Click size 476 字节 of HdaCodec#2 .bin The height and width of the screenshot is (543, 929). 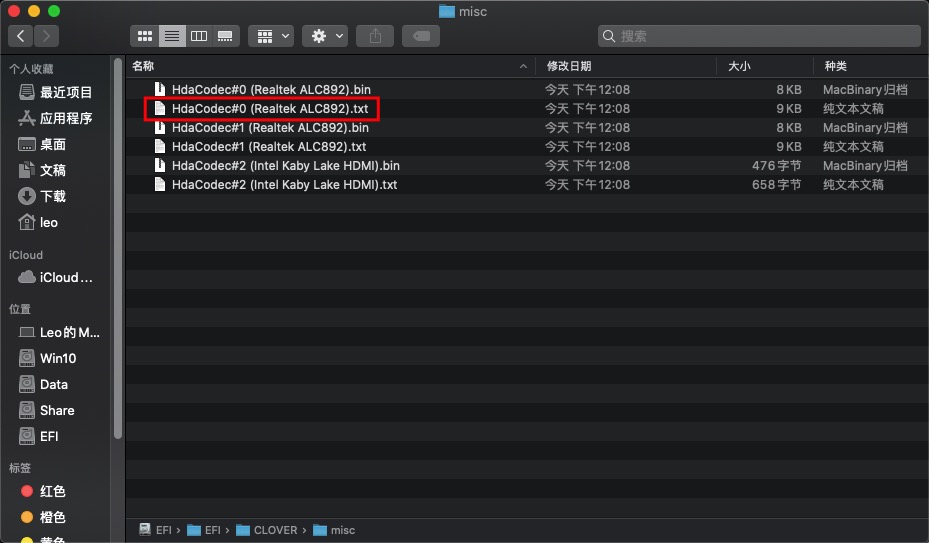776,166
